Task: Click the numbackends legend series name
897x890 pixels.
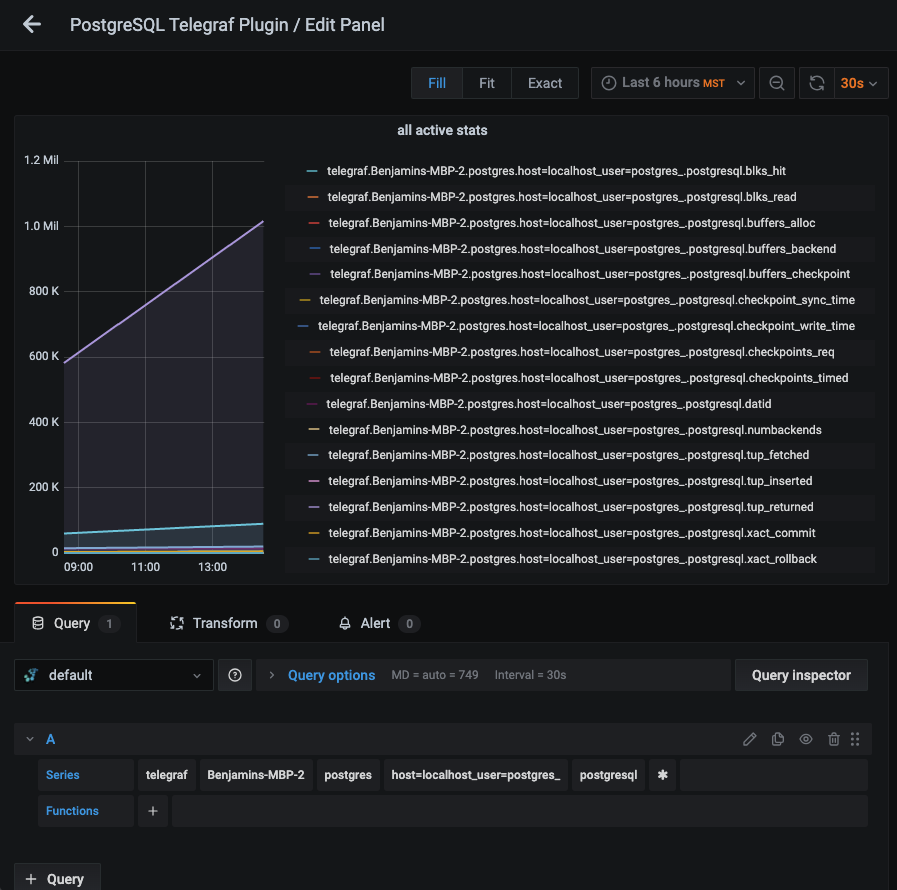Action: pyautogui.click(x=575, y=430)
